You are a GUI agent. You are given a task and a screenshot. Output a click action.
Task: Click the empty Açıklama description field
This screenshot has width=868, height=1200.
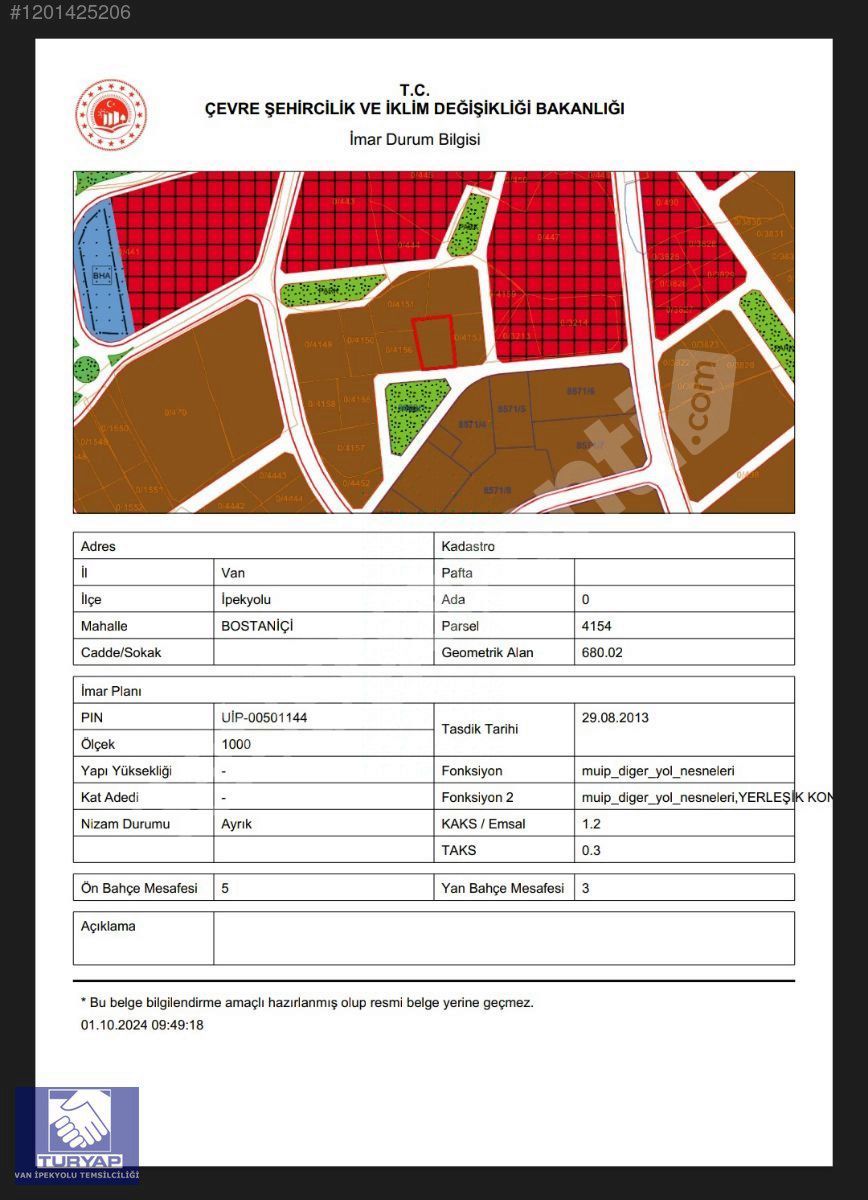pyautogui.click(x=504, y=938)
